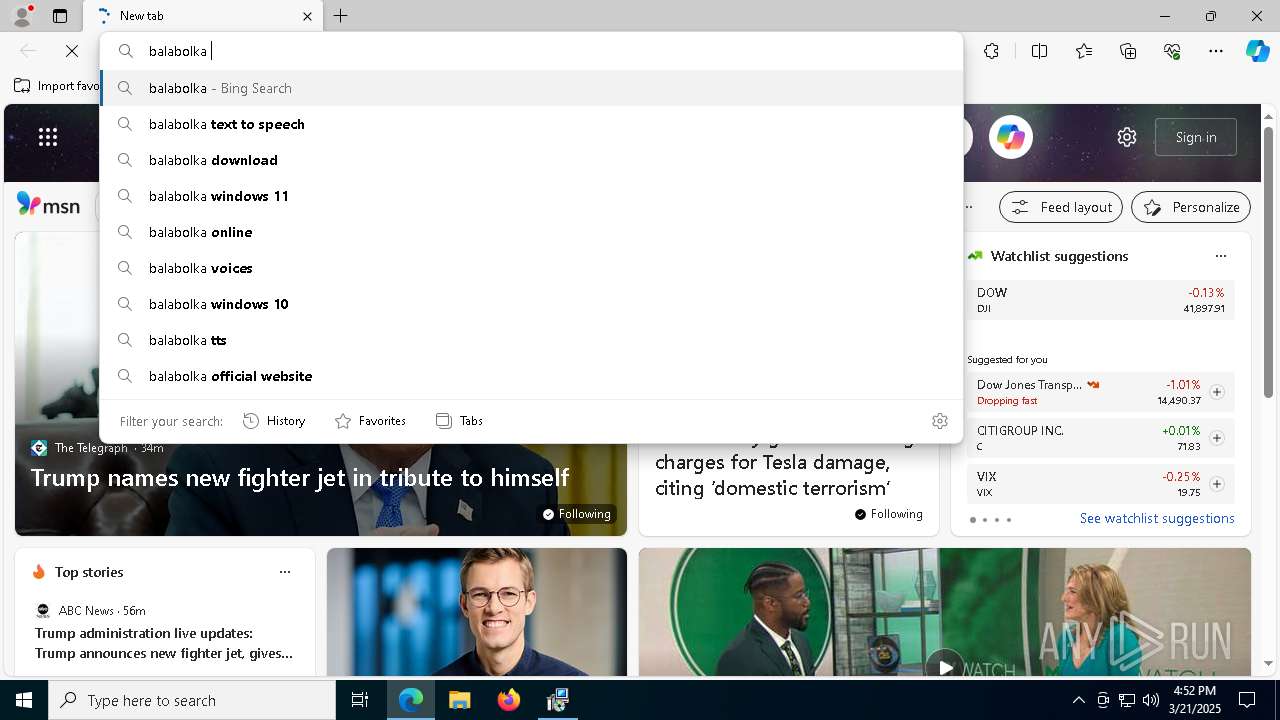1280x720 pixels.
Task: Open File Explorer from taskbar
Action: (x=459, y=700)
